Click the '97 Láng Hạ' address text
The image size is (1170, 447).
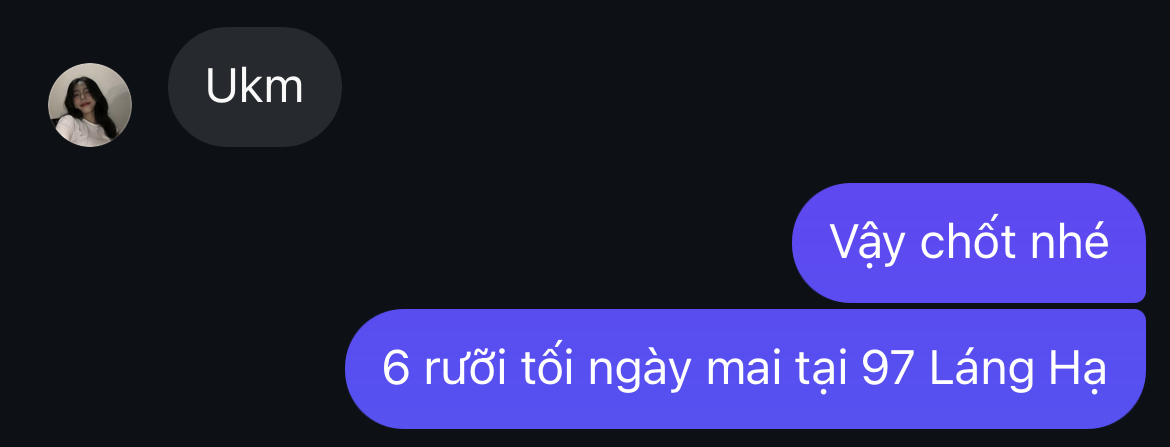(983, 369)
